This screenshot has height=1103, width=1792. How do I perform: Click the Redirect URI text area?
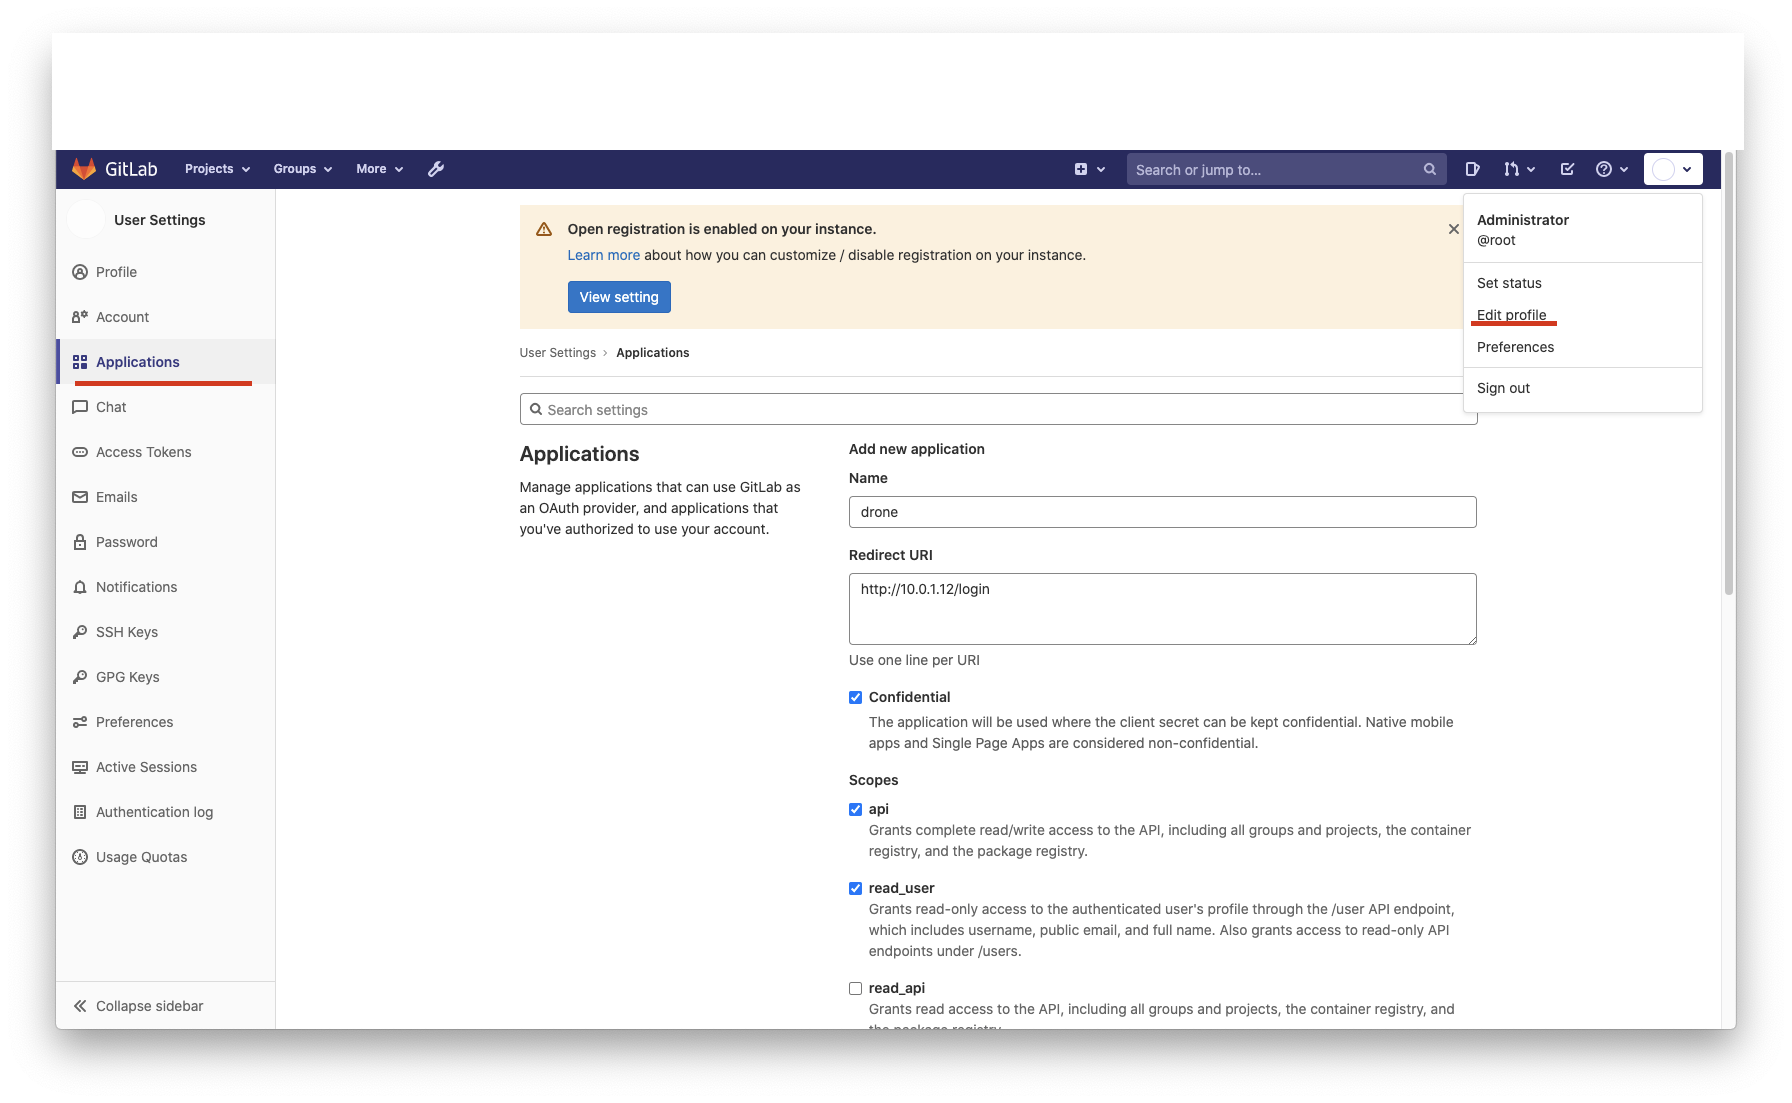coord(1162,609)
